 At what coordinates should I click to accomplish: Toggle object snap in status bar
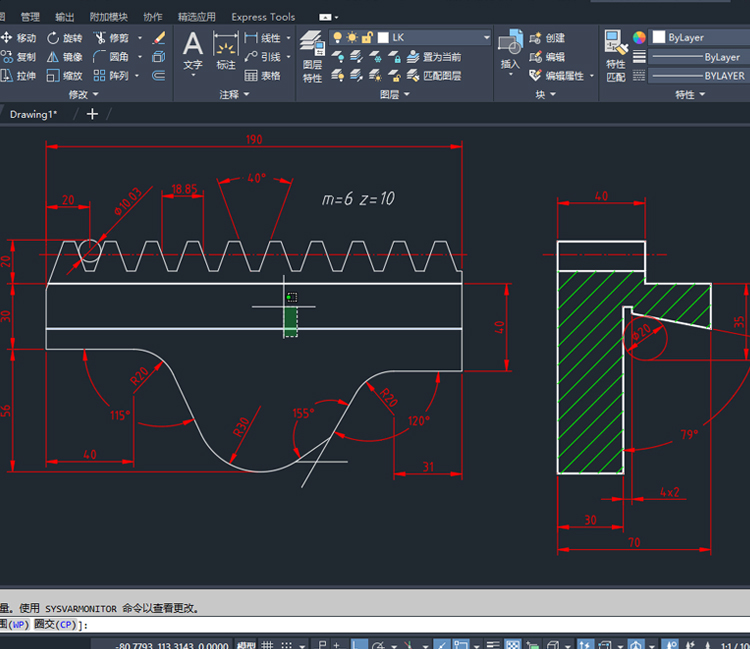click(462, 645)
